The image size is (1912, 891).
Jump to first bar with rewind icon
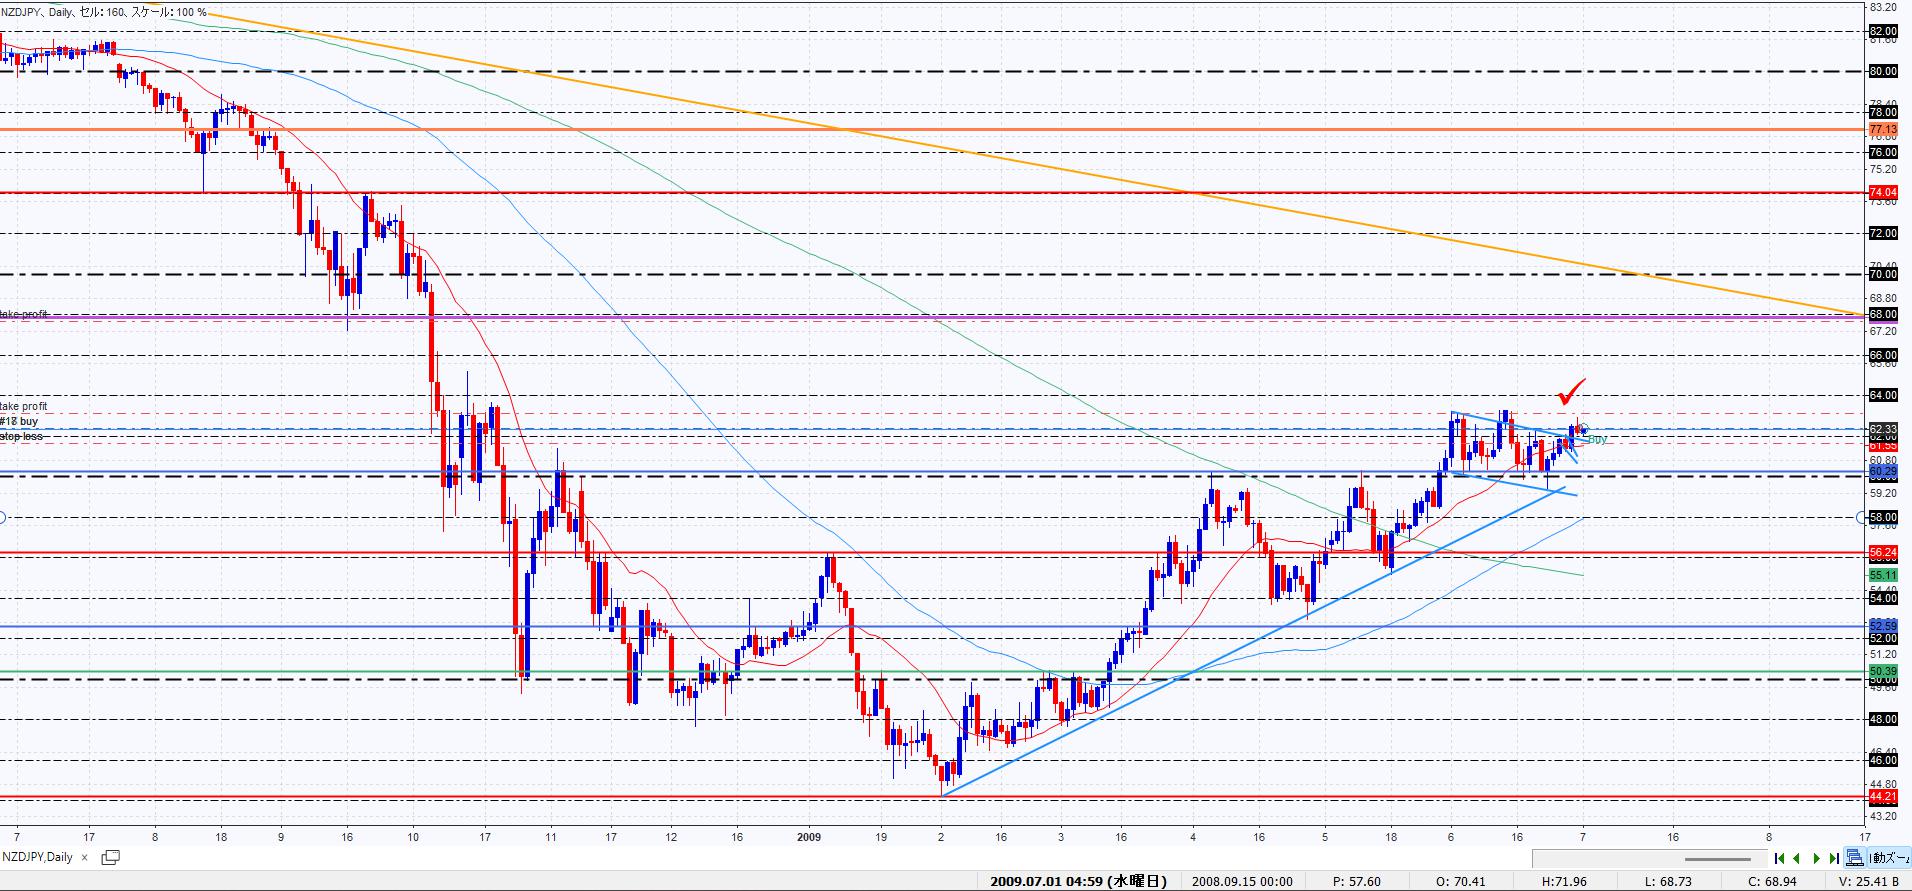point(1780,858)
